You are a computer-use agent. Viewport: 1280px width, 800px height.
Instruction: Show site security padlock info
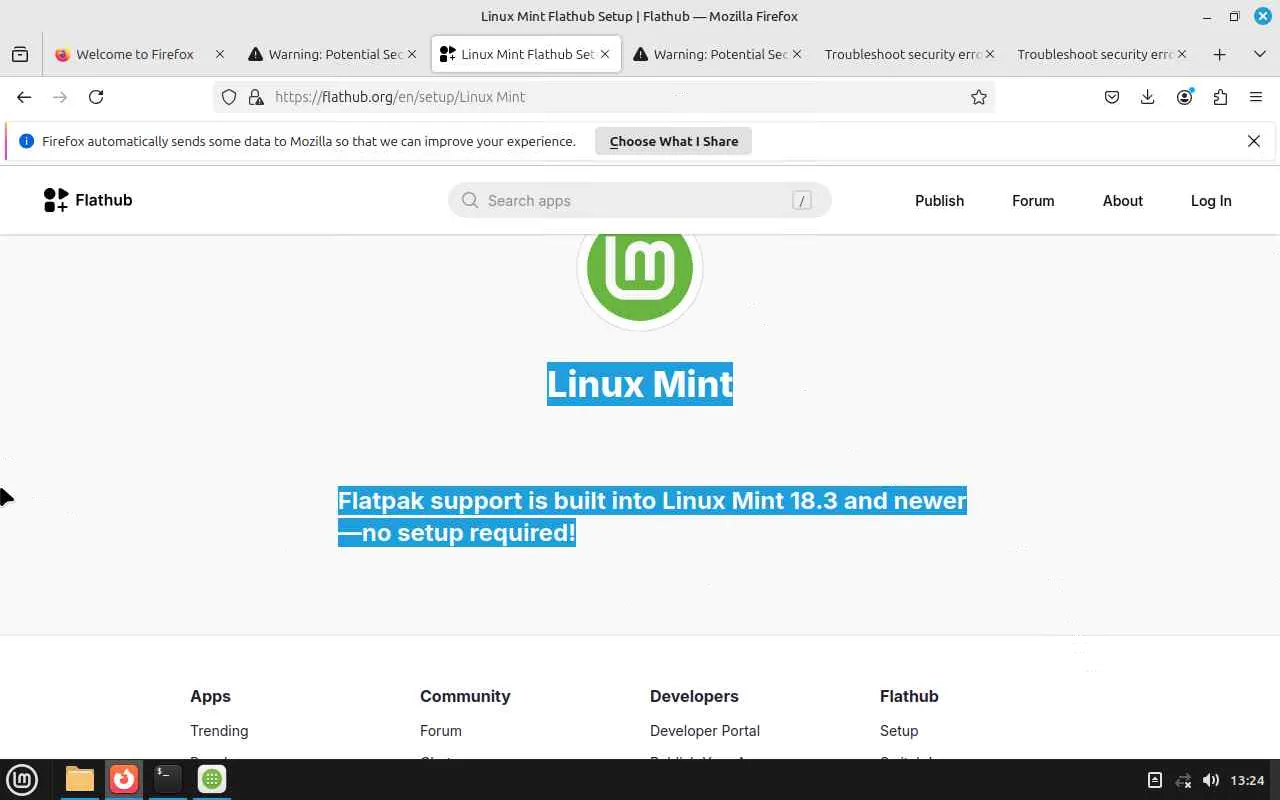pos(256,97)
